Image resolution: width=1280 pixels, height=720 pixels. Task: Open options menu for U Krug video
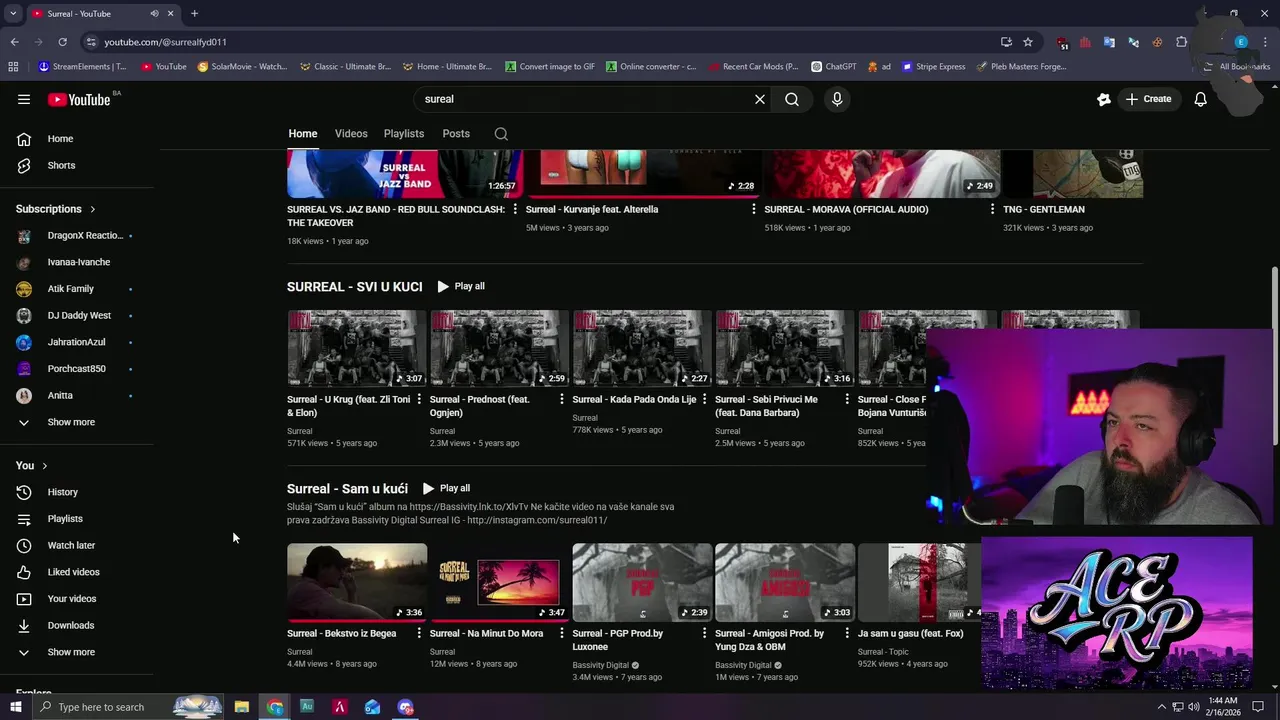pos(419,400)
